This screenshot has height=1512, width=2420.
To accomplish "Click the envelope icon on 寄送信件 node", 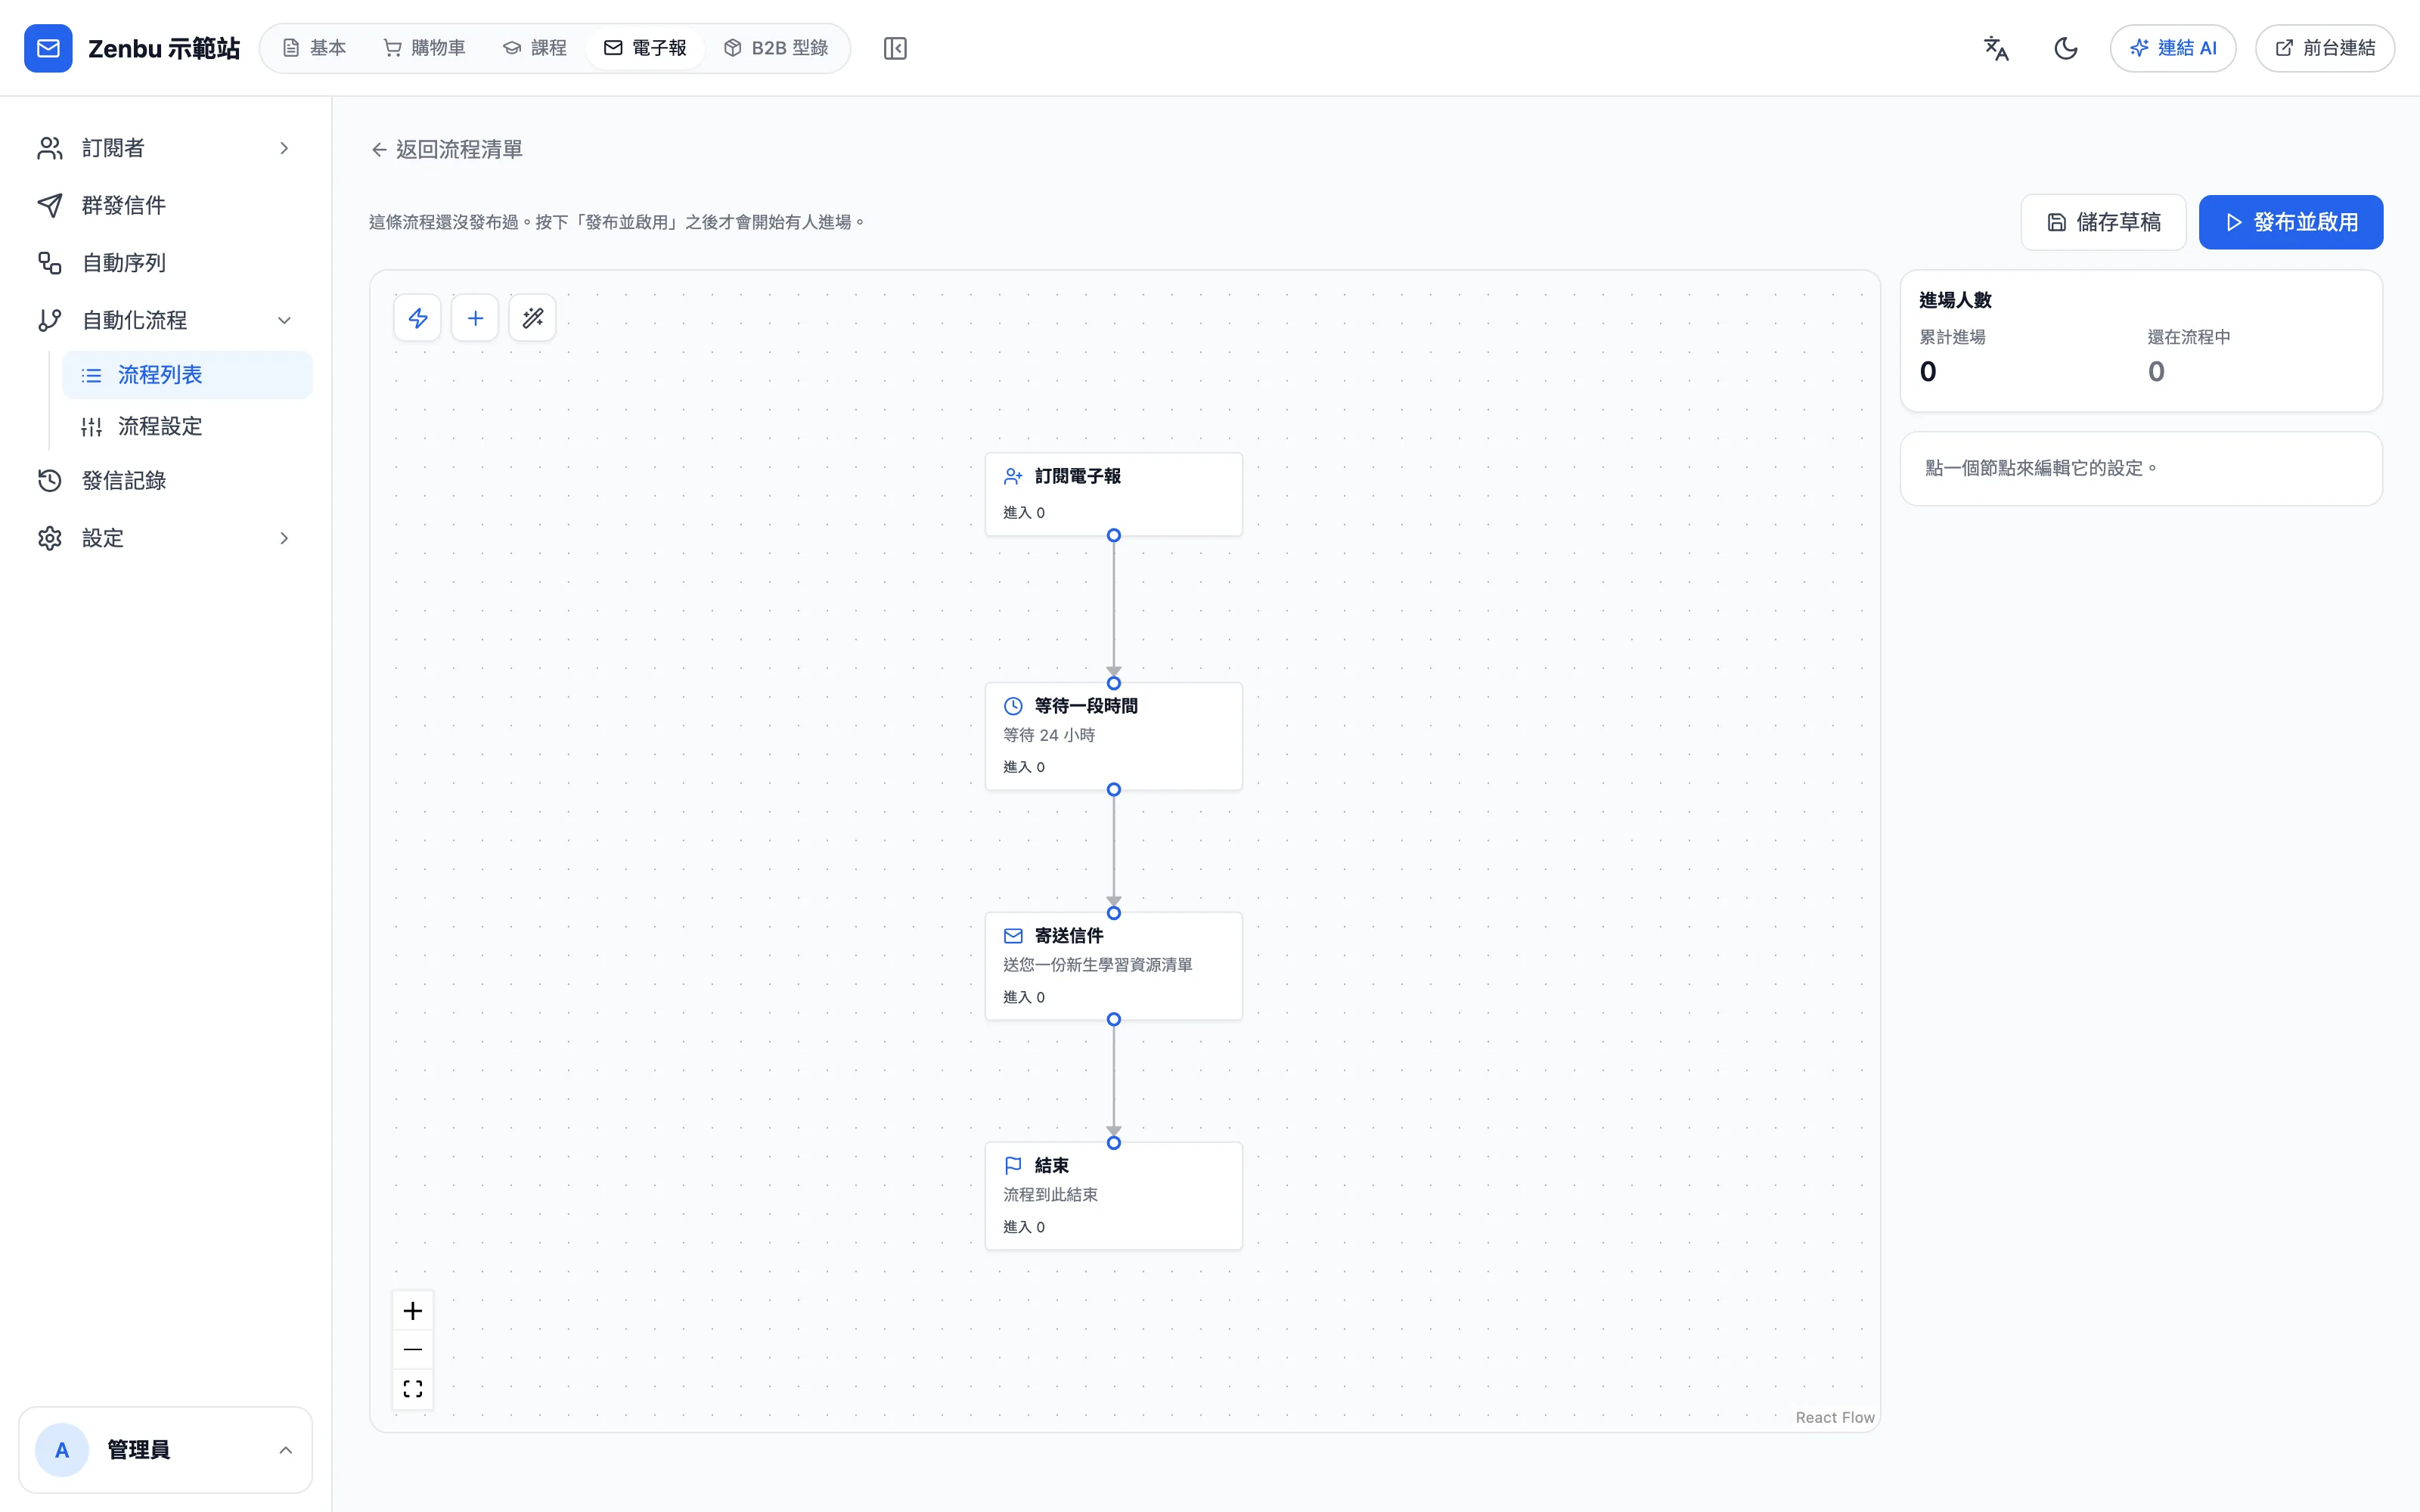I will point(1013,936).
